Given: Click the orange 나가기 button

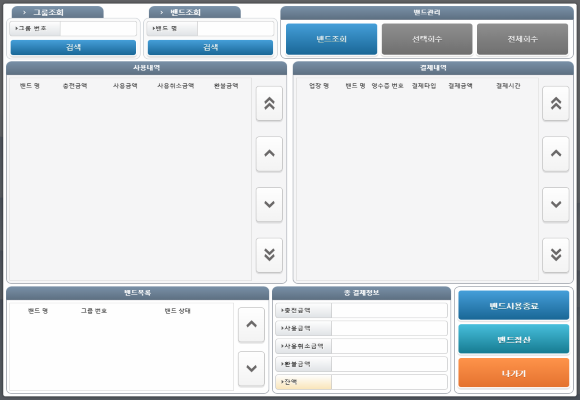Looking at the screenshot, I should [514, 373].
